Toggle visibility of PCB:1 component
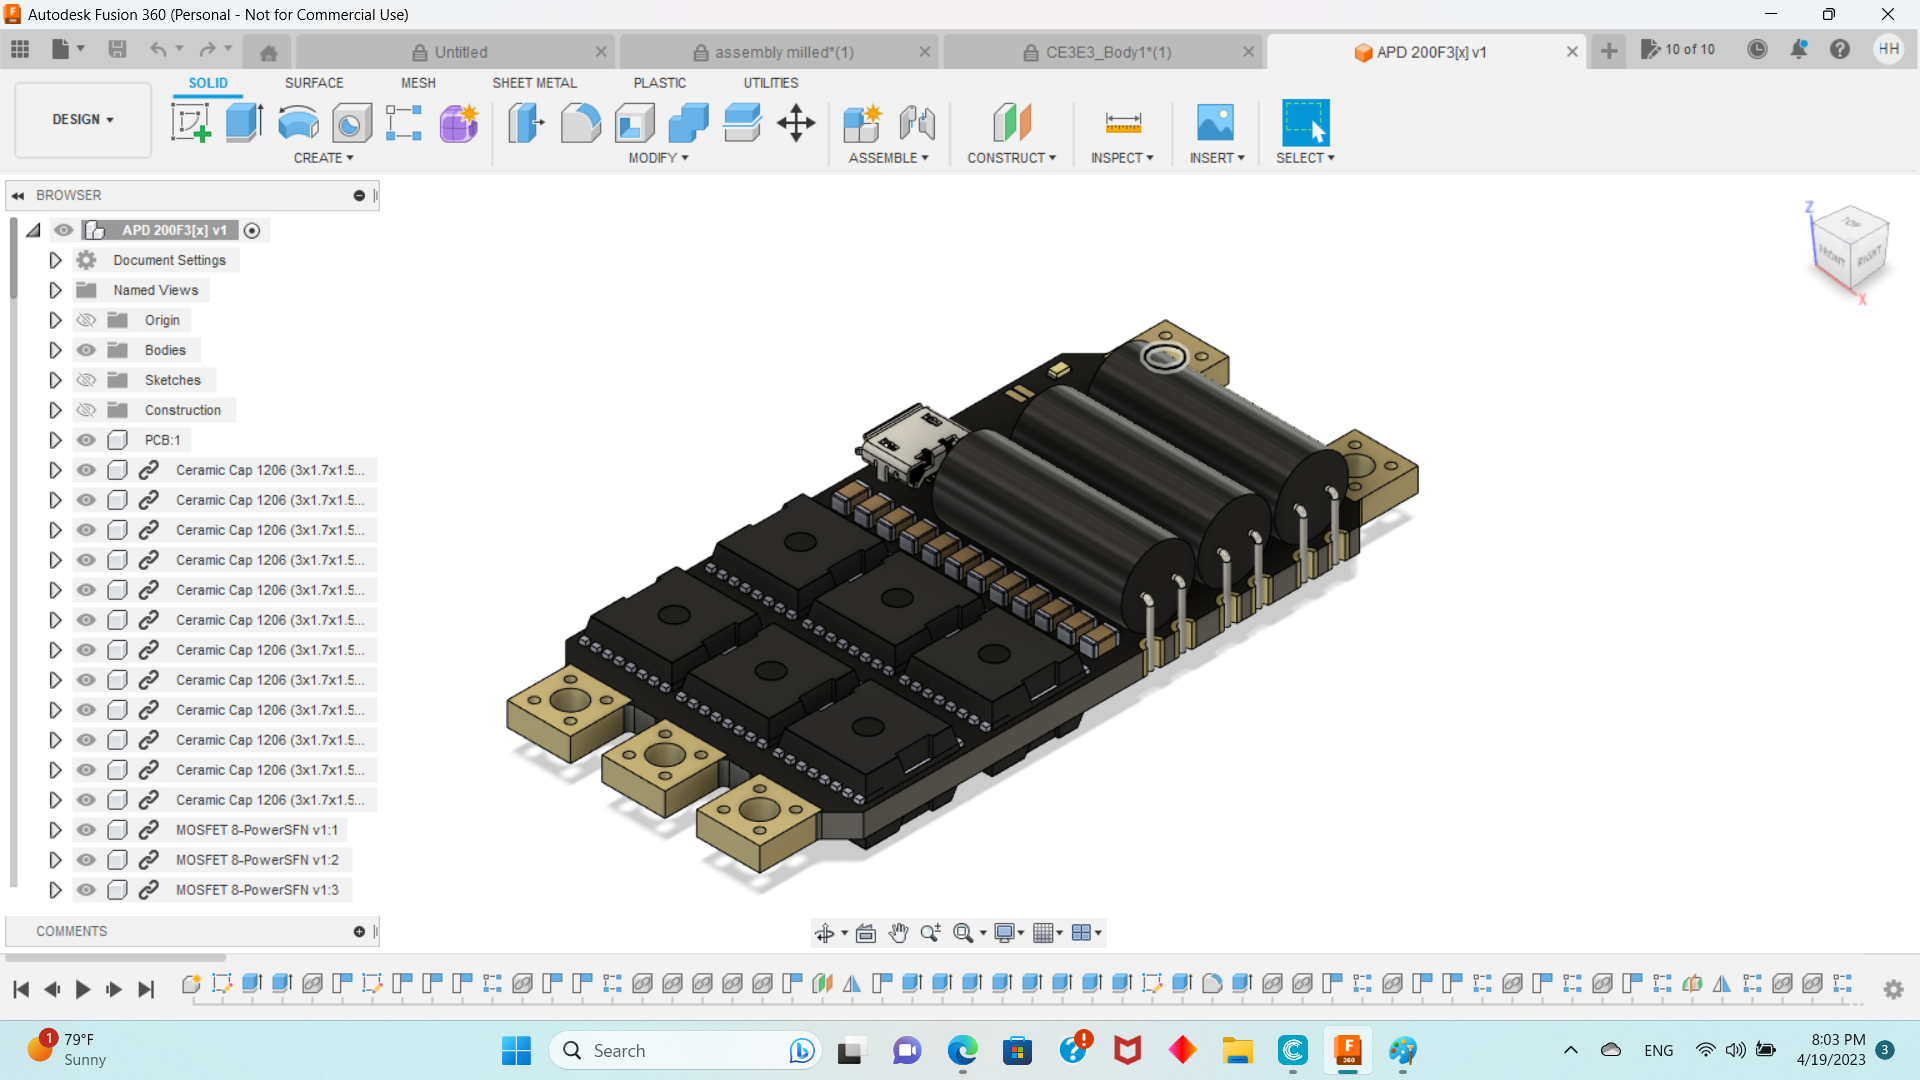The width and height of the screenshot is (1920, 1080). (x=87, y=440)
